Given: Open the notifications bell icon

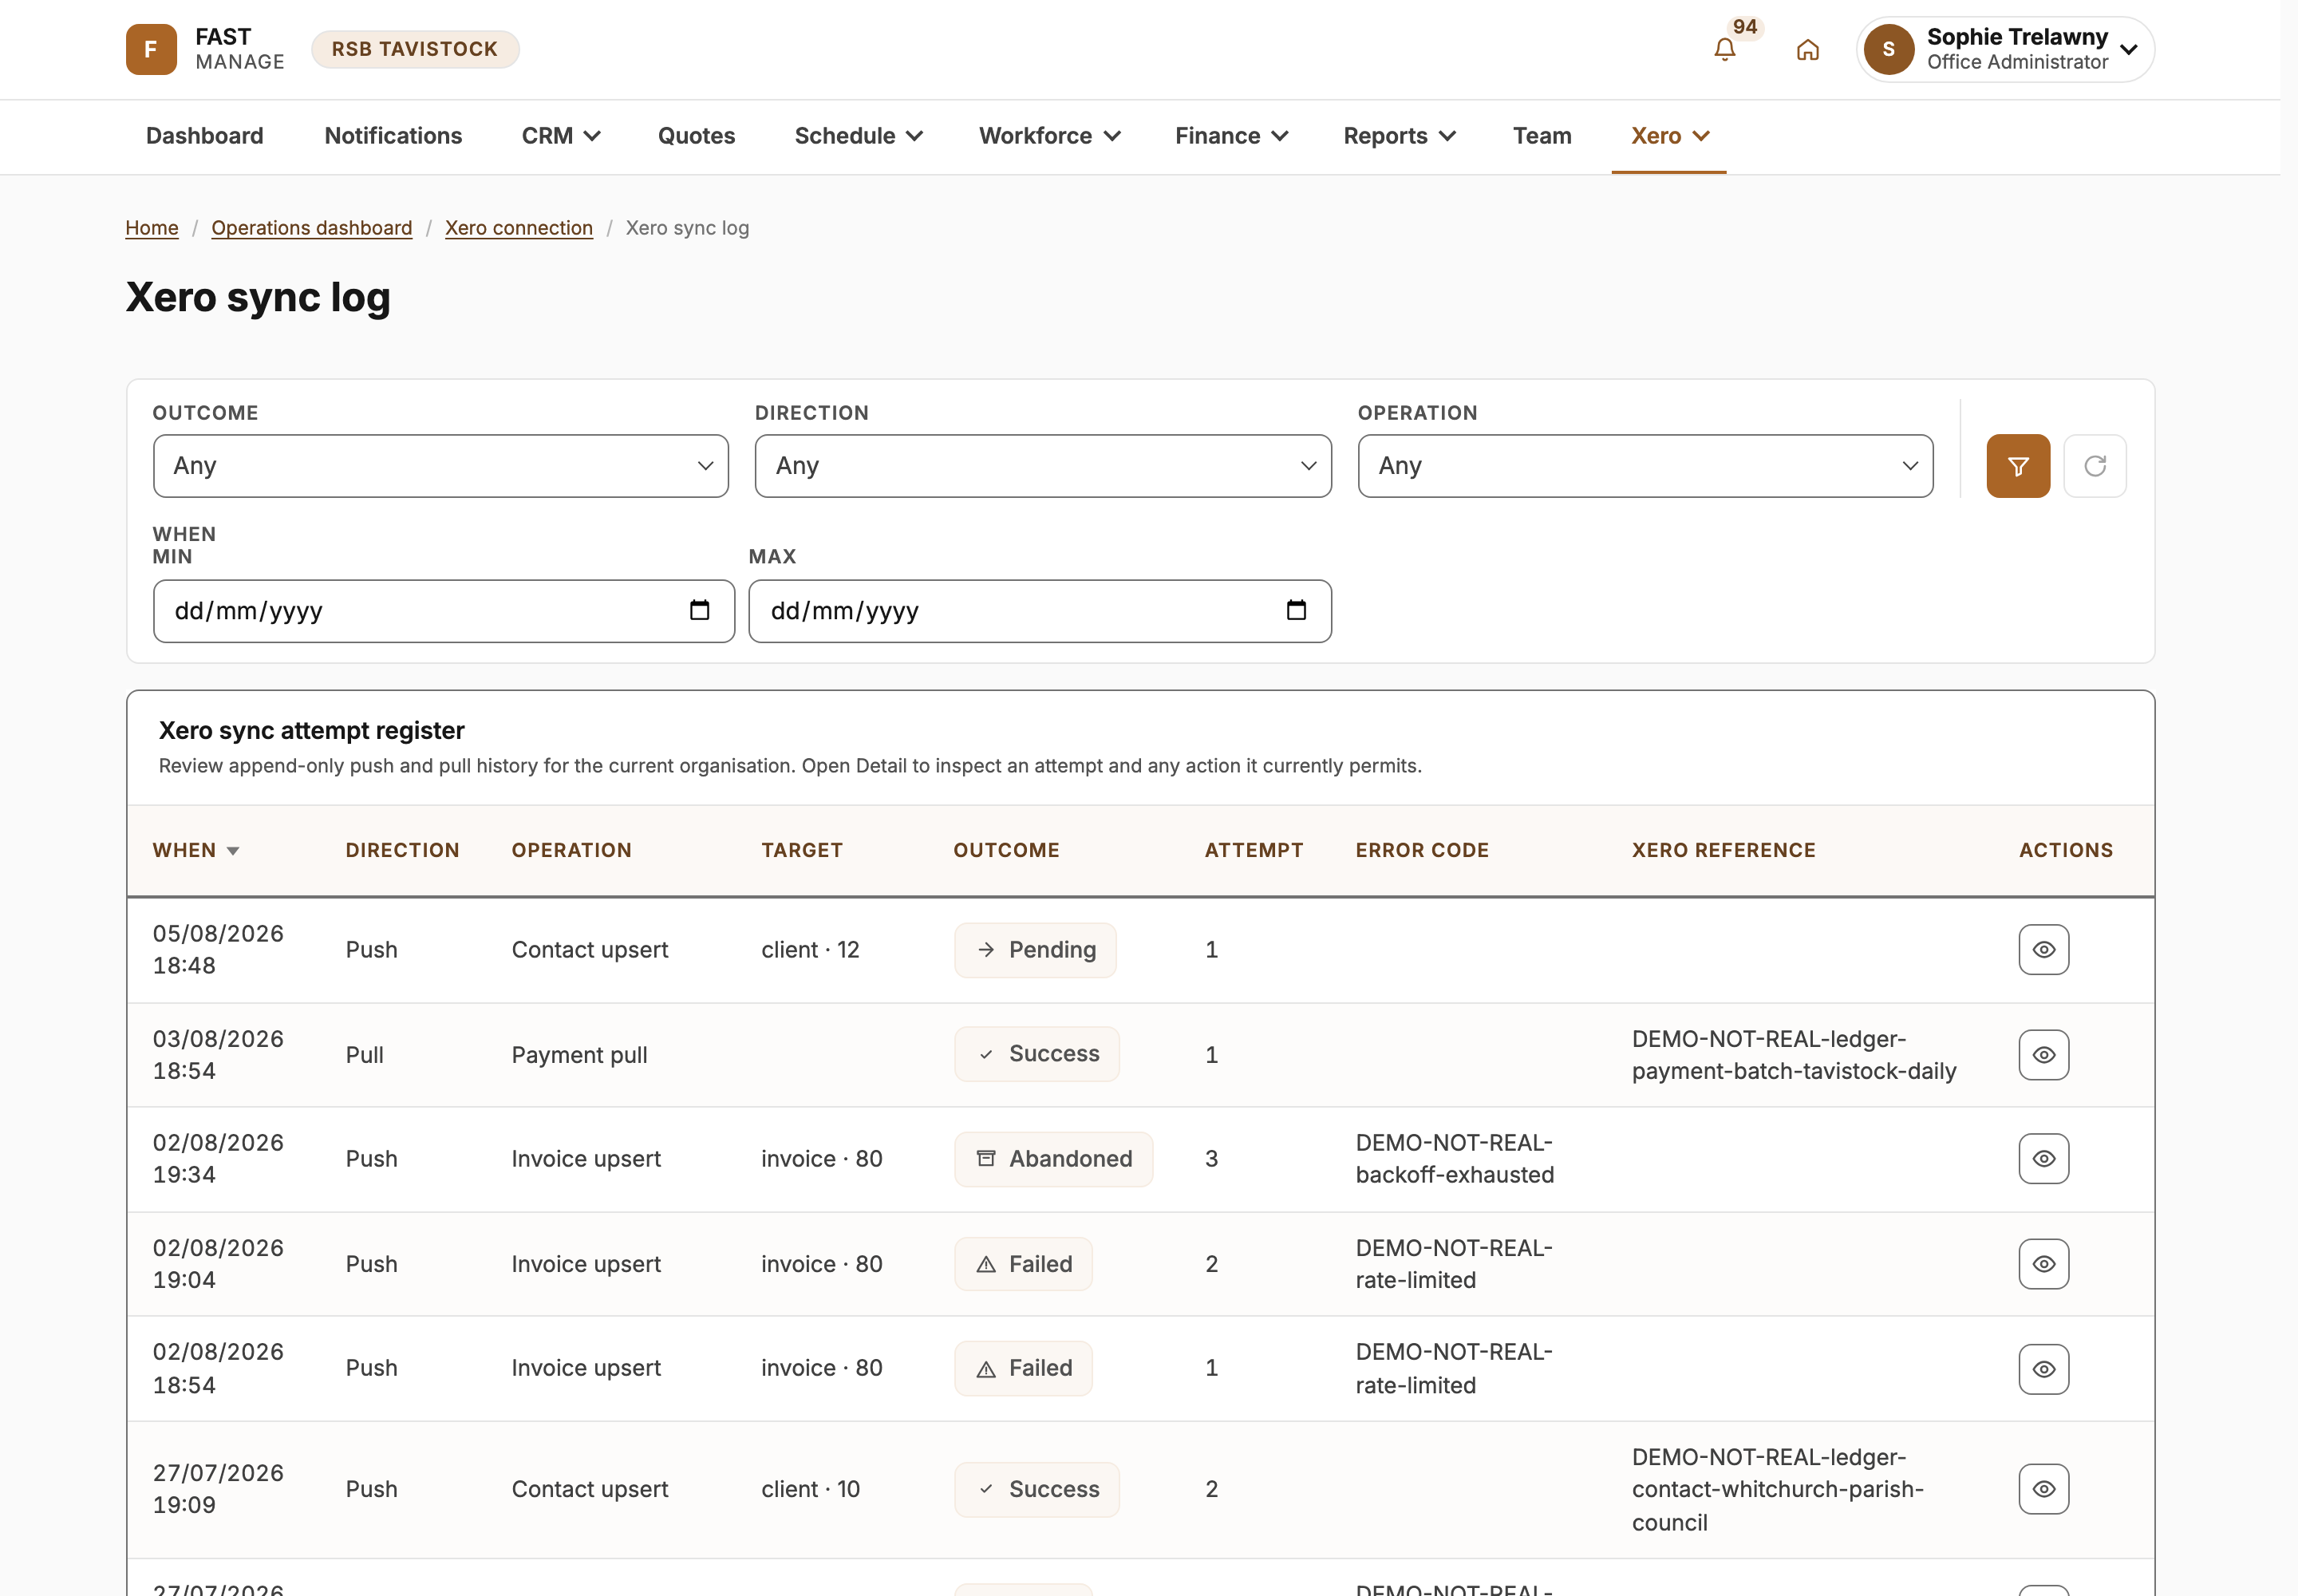Looking at the screenshot, I should coord(1724,49).
